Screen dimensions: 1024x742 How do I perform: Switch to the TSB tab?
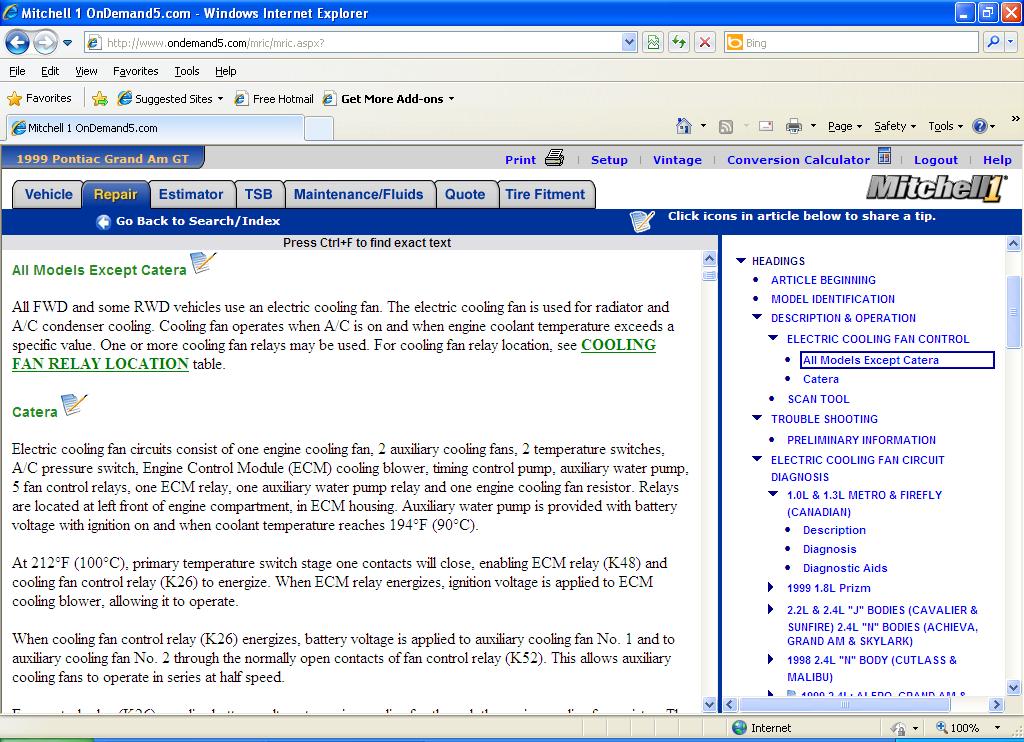pos(259,195)
